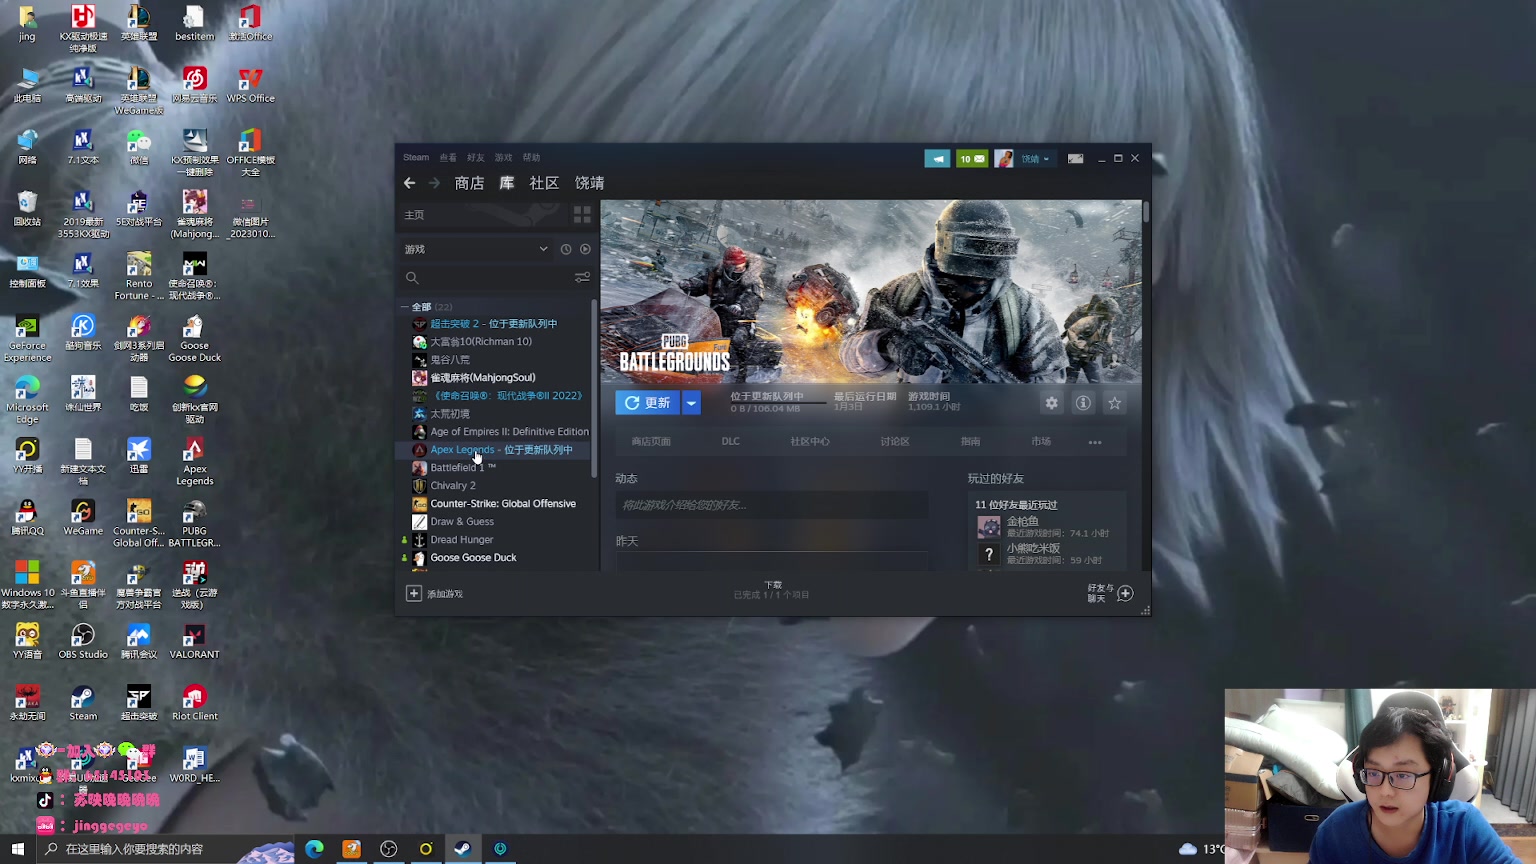
Task: Open the VALORANT desktop icon
Action: click(x=194, y=641)
